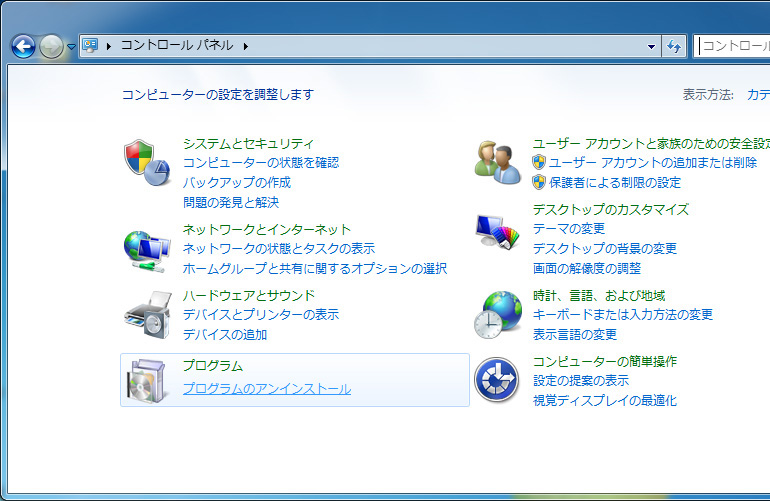Click the refresh button beside address bar

point(674,47)
